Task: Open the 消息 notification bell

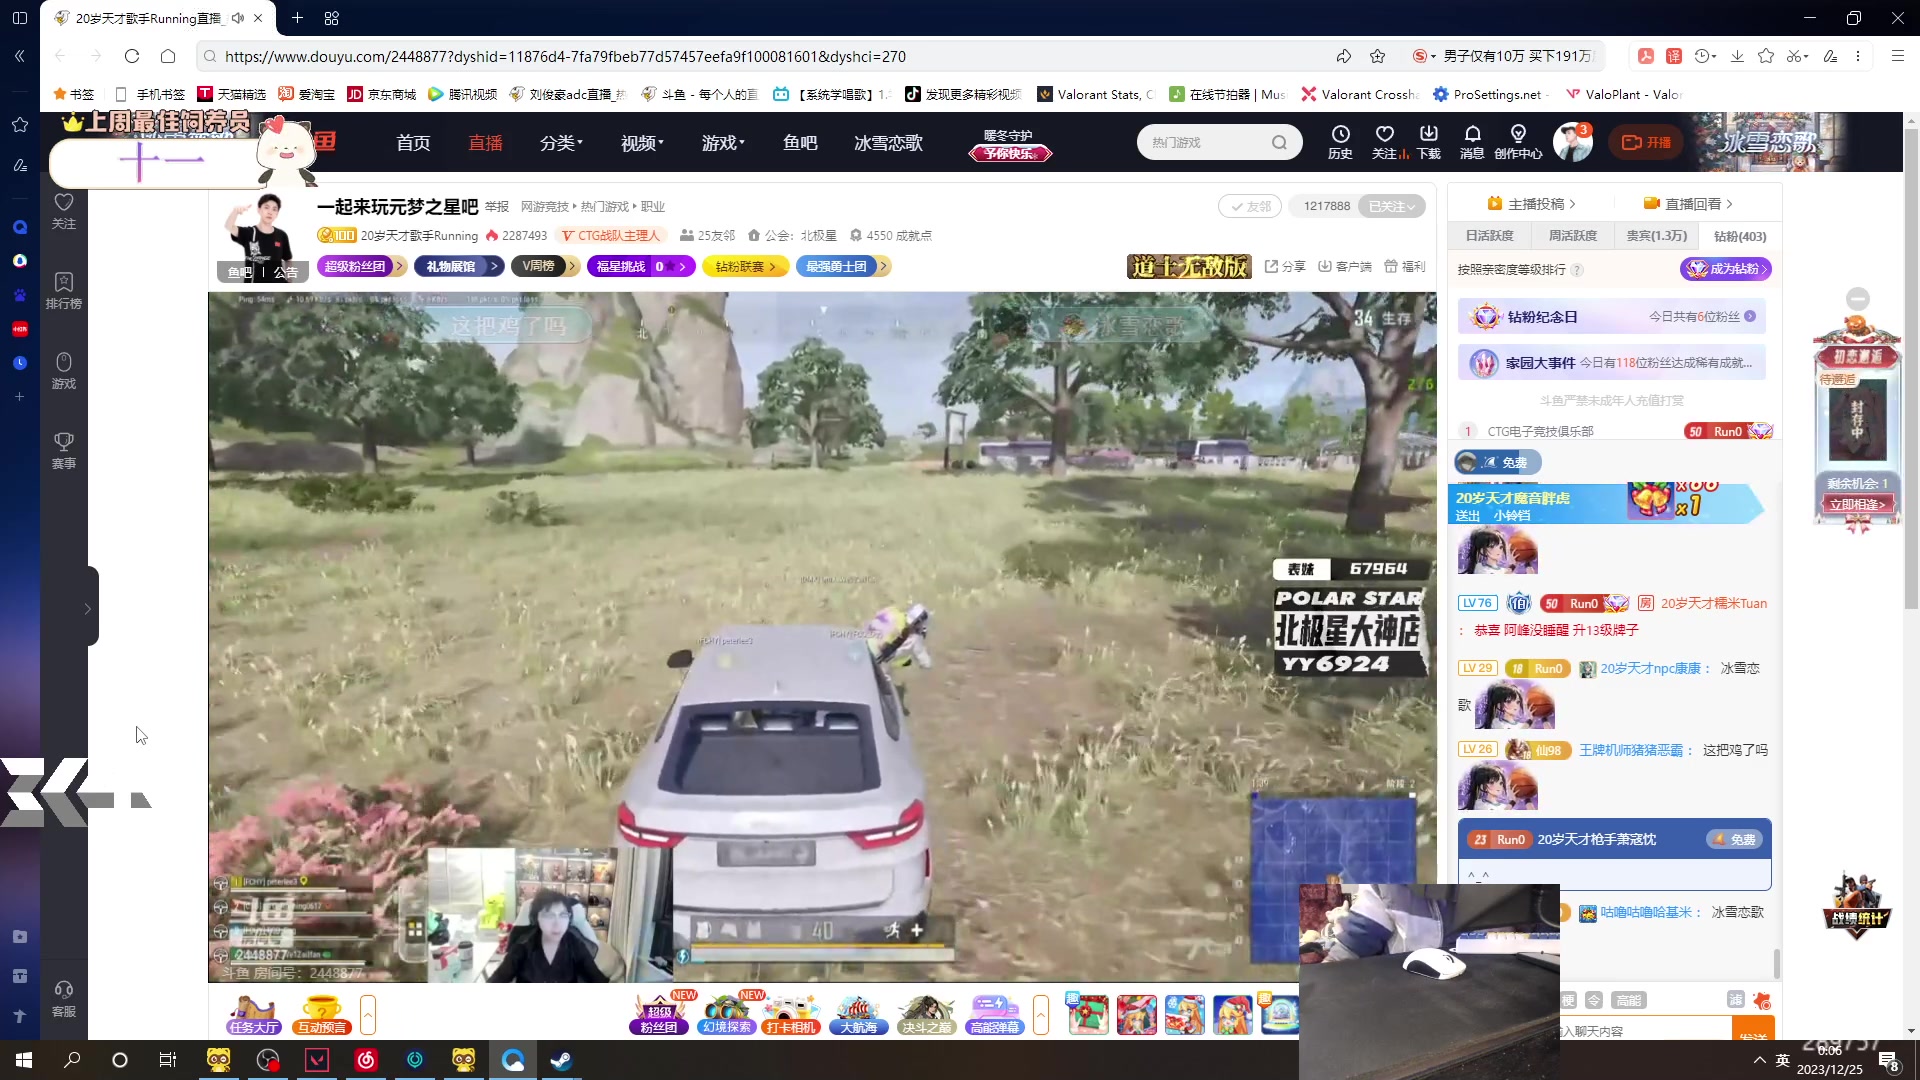Action: 1472,135
